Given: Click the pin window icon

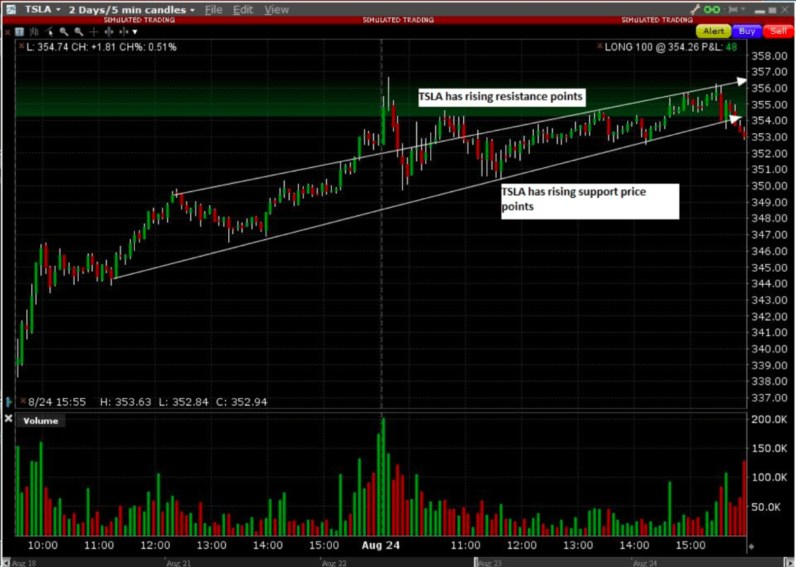Looking at the screenshot, I should pyautogui.click(x=733, y=9).
